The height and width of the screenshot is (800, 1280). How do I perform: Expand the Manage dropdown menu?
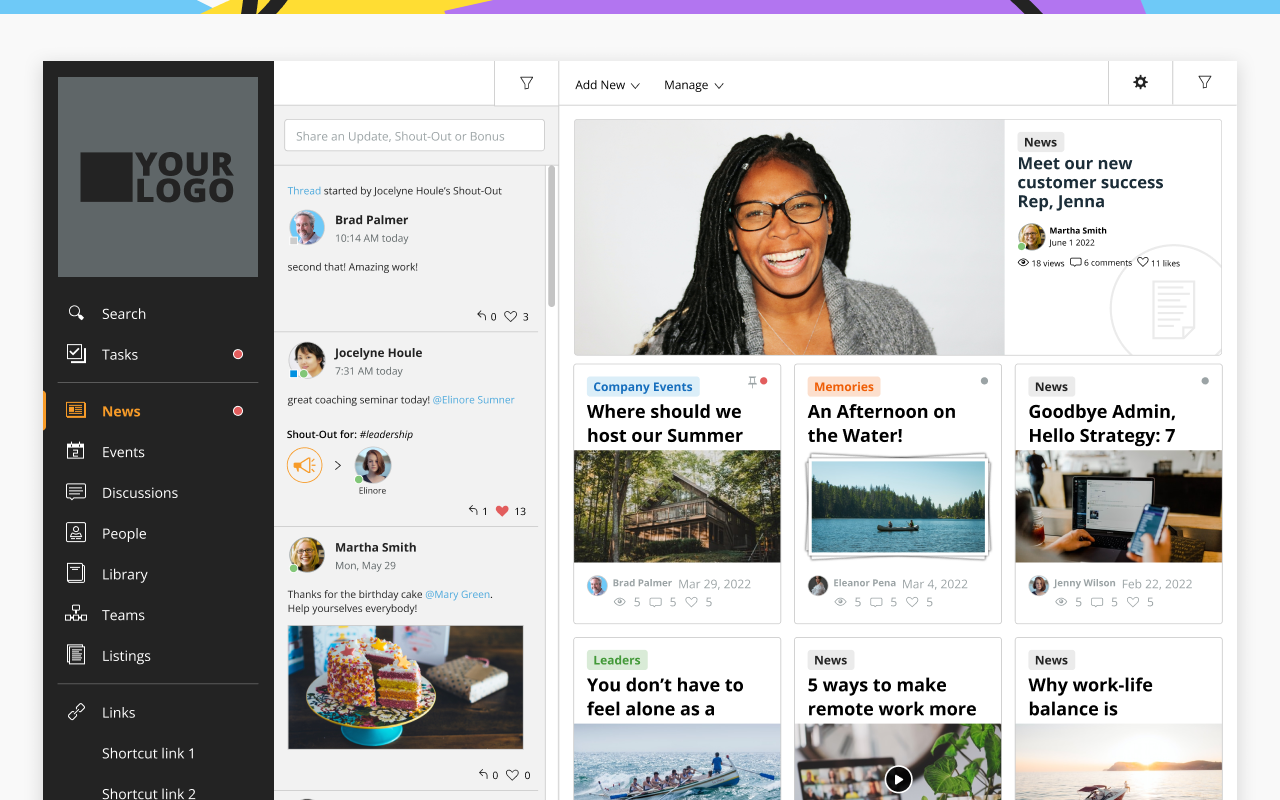pos(693,85)
